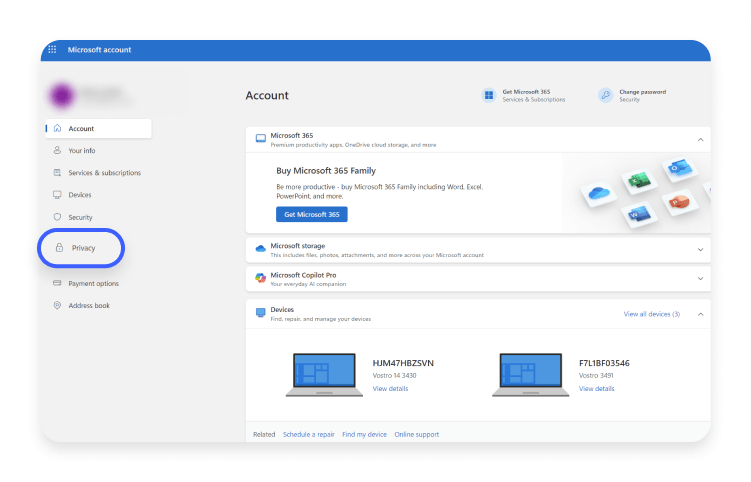This screenshot has width=751, height=482.
Task: Click the Microsoft storage title
Action: [298, 246]
